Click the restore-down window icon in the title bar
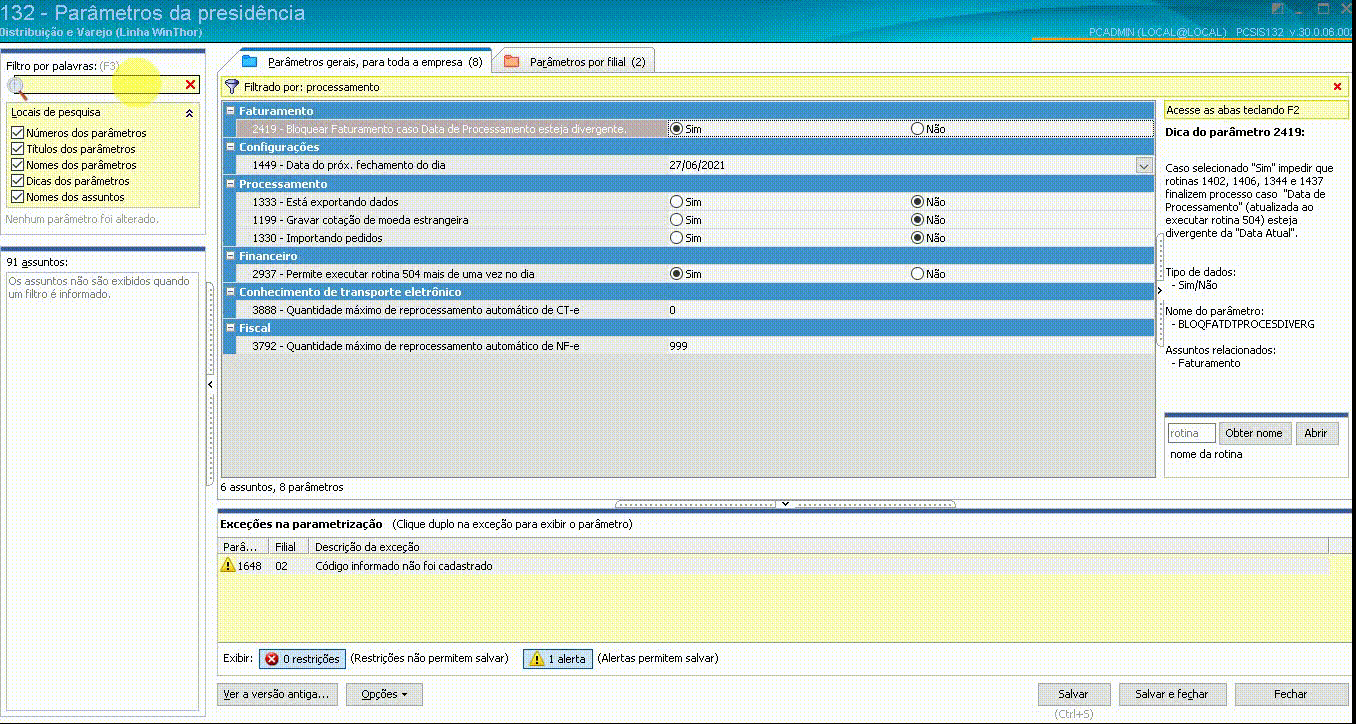 tap(1323, 8)
